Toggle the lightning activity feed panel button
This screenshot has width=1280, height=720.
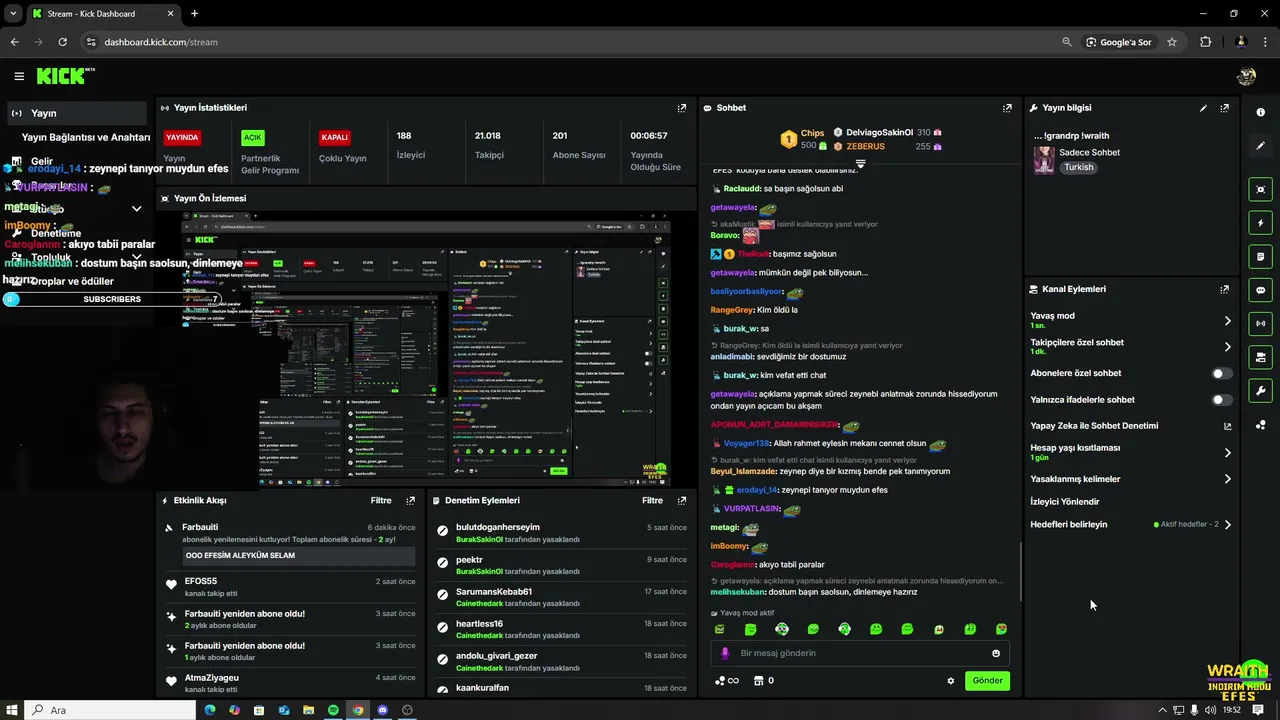pyautogui.click(x=1260, y=223)
